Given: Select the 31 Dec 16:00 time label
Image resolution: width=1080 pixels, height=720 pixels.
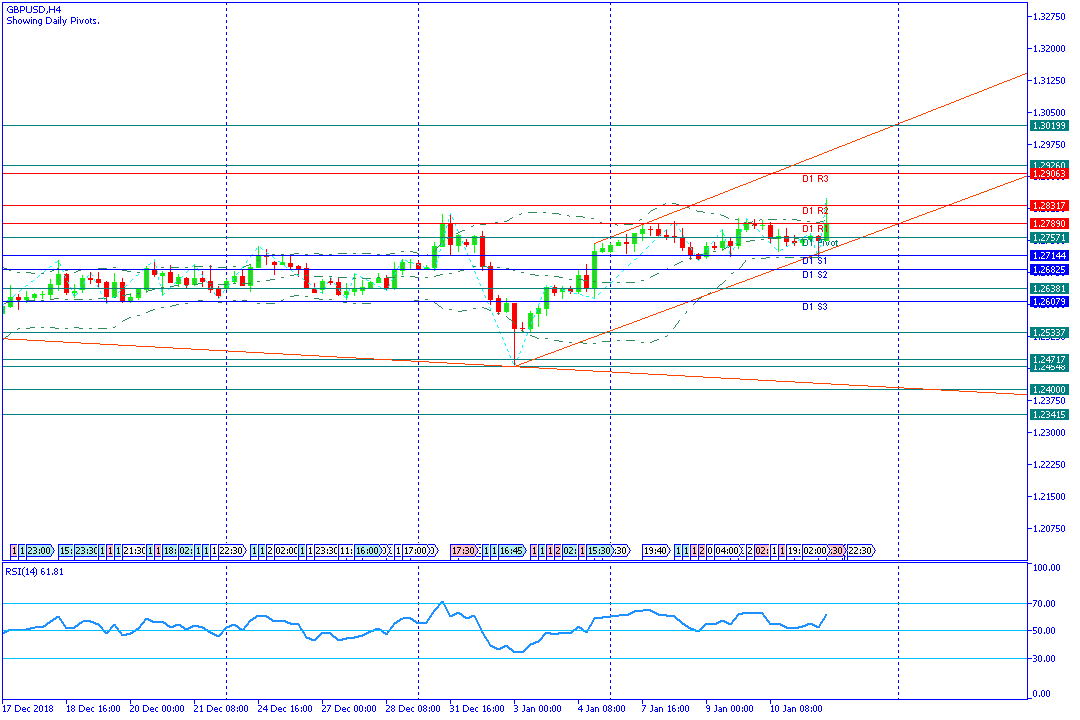Looking at the screenshot, I should [x=477, y=709].
